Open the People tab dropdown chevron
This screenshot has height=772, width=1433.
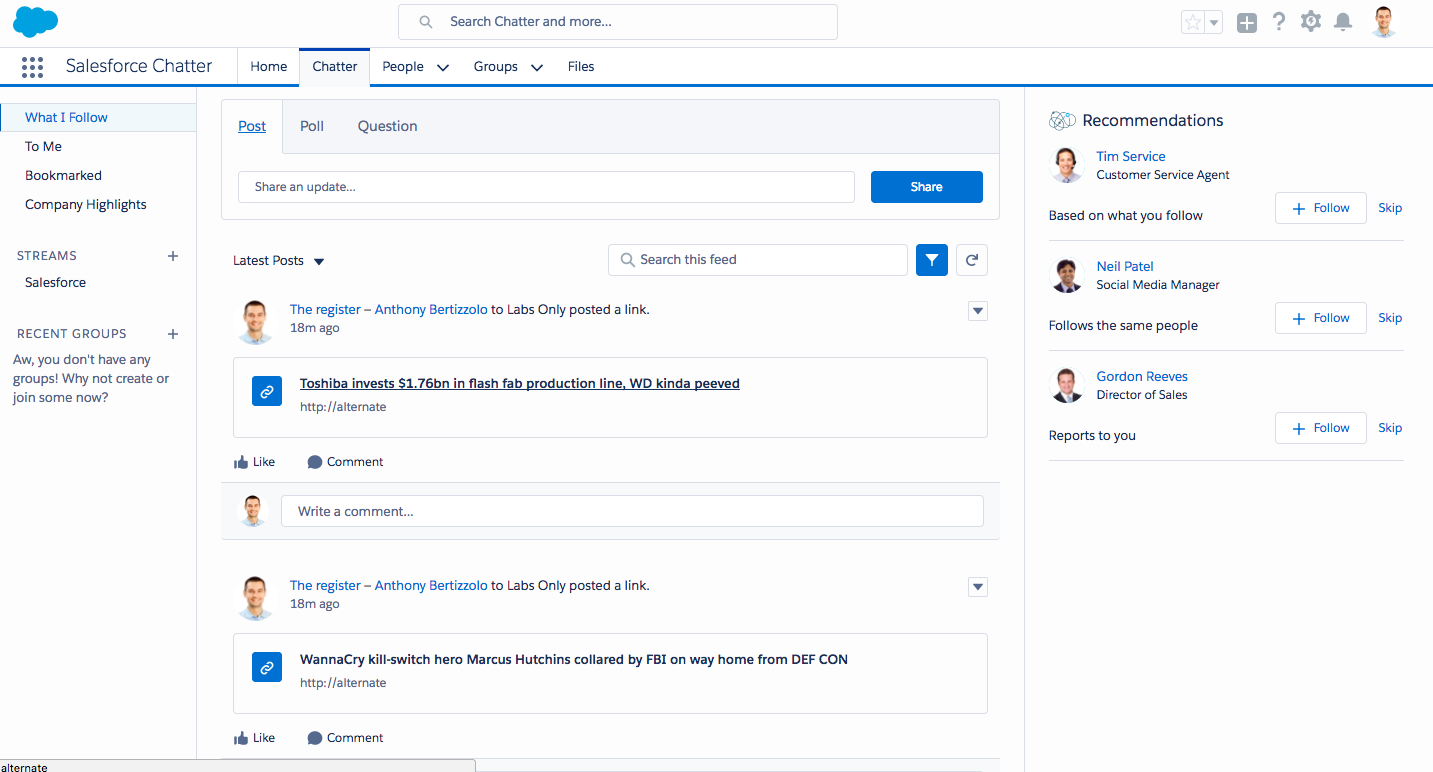[442, 67]
